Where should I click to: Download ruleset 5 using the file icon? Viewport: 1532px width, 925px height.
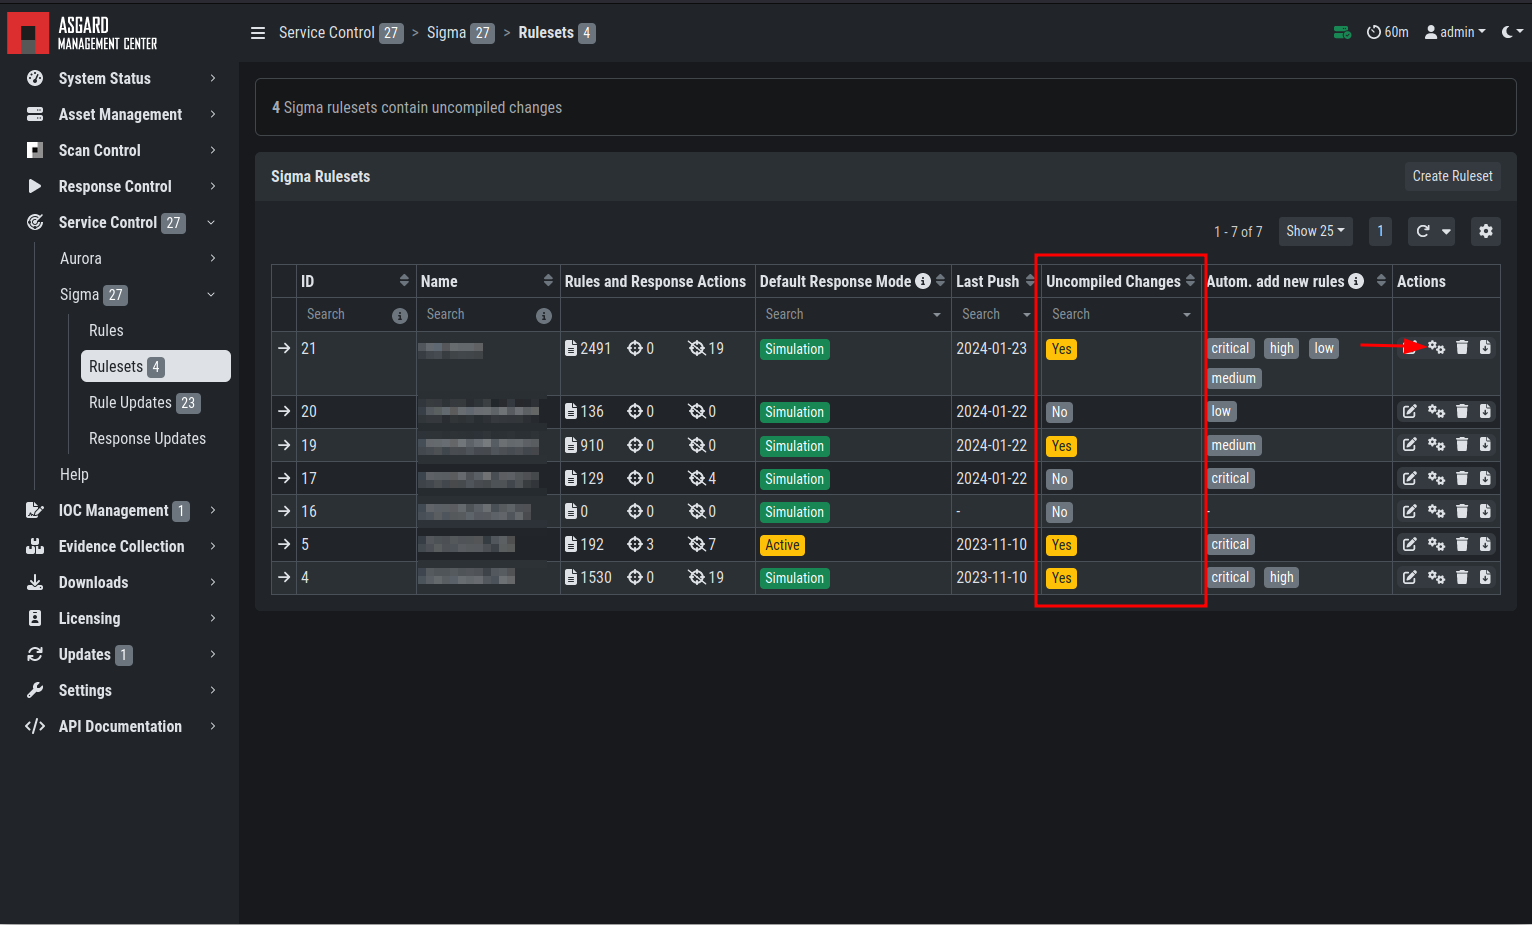pos(1485,545)
